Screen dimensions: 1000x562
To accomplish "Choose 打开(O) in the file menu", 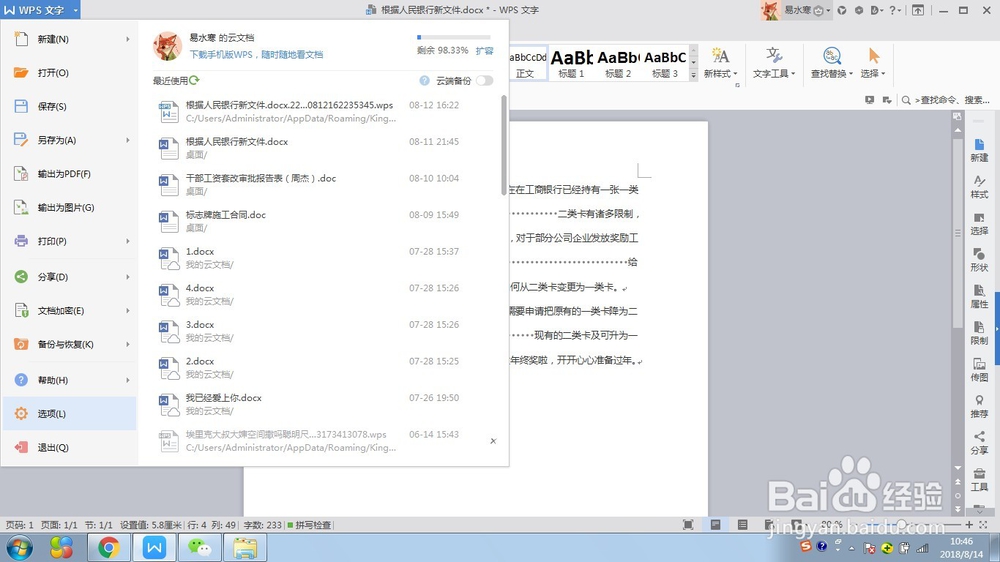I will [x=69, y=73].
